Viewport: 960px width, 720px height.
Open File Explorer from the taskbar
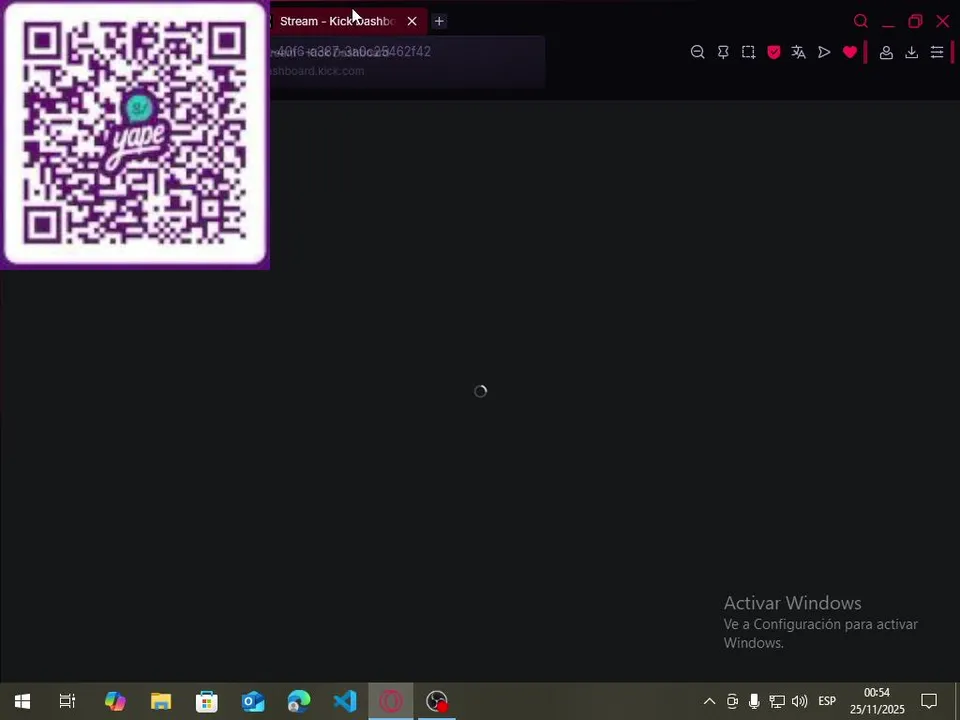pyautogui.click(x=161, y=701)
